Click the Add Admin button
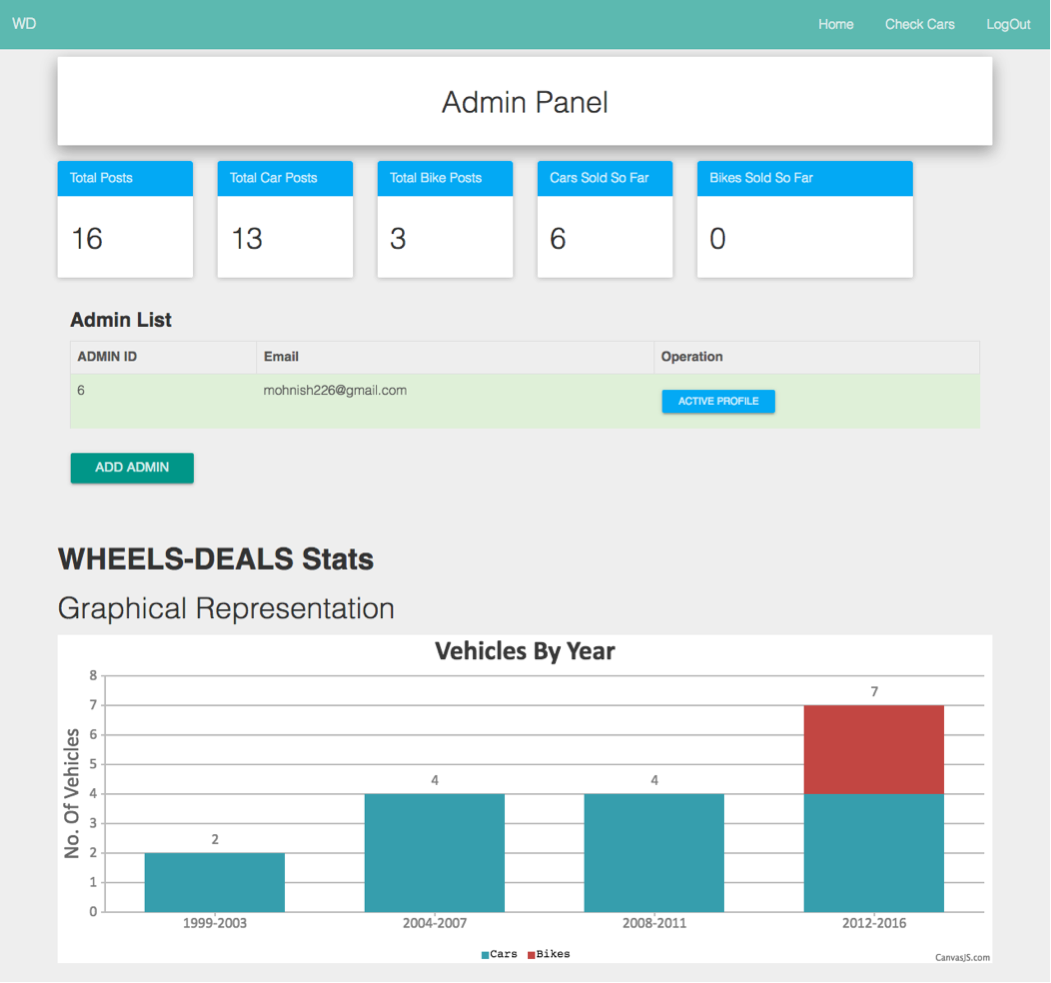This screenshot has height=983, width=1051. pos(132,467)
